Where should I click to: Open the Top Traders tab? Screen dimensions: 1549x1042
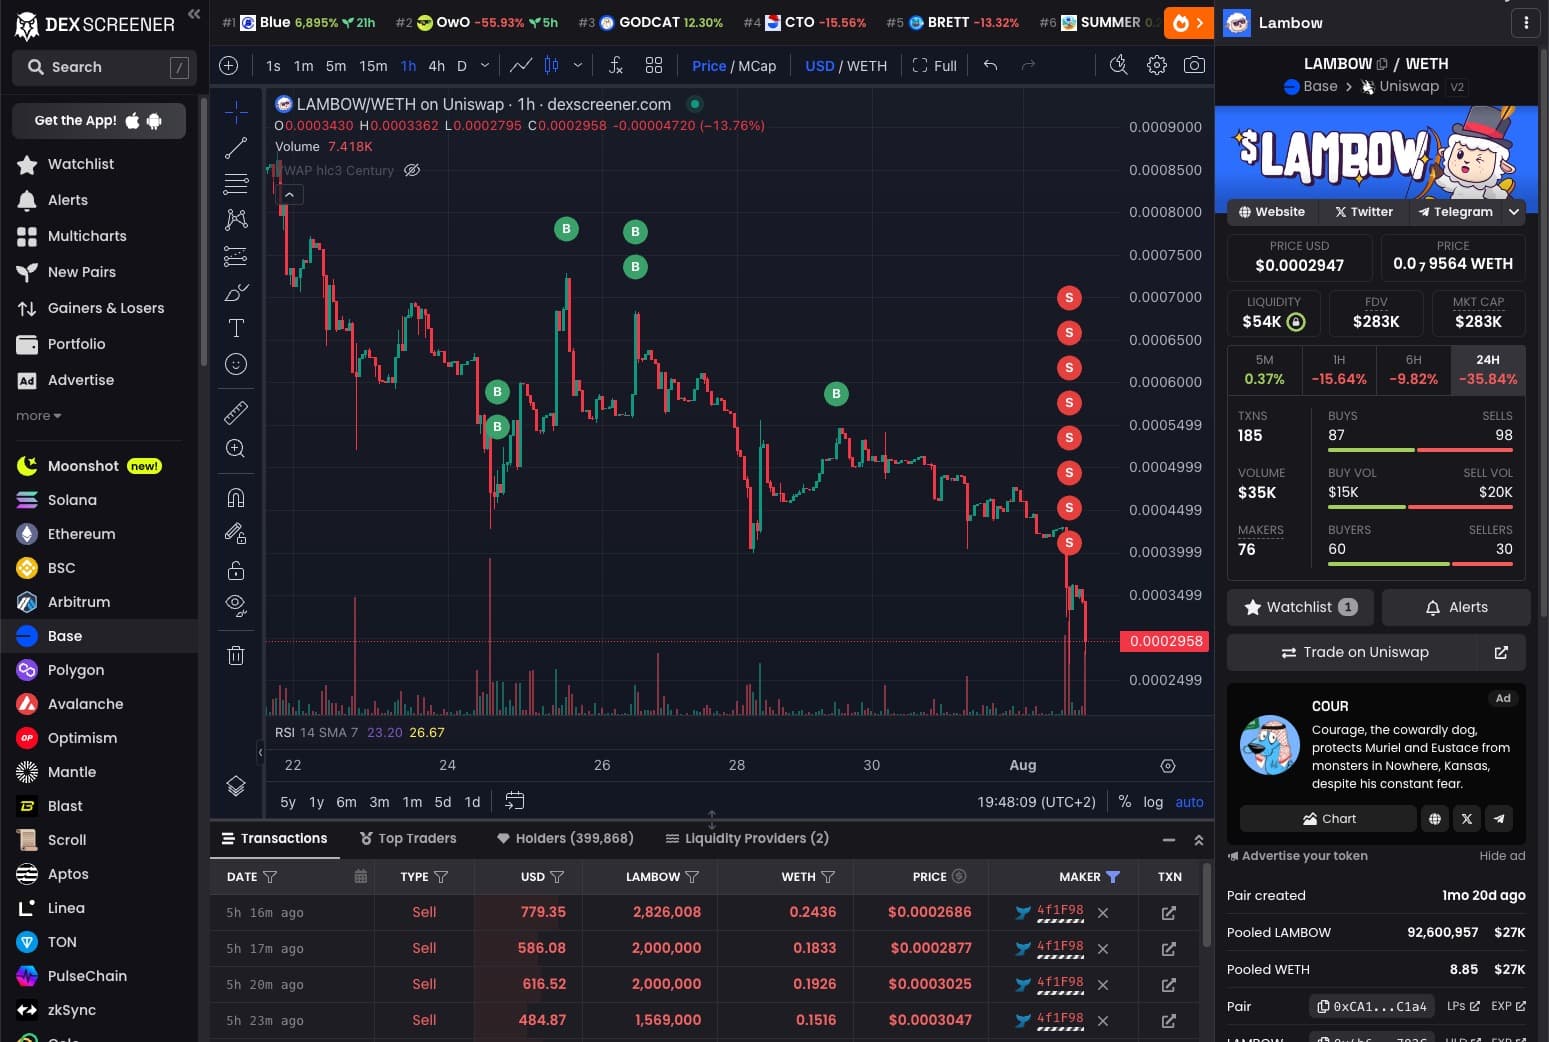coord(408,839)
